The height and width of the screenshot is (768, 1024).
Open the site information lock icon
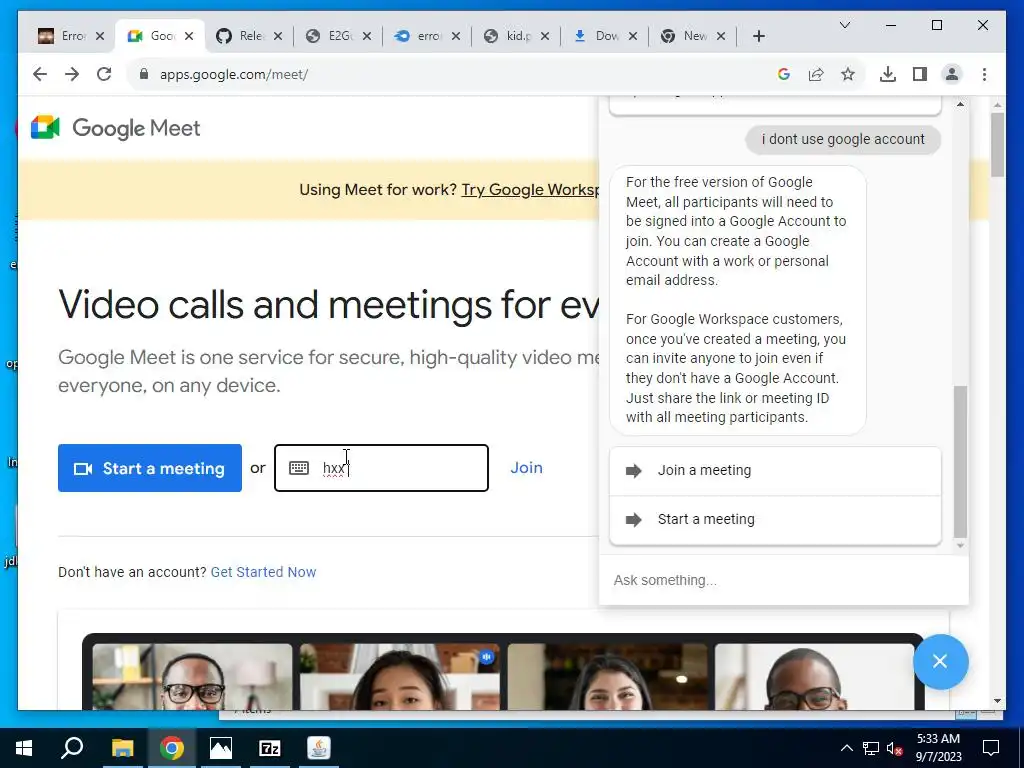tap(144, 74)
